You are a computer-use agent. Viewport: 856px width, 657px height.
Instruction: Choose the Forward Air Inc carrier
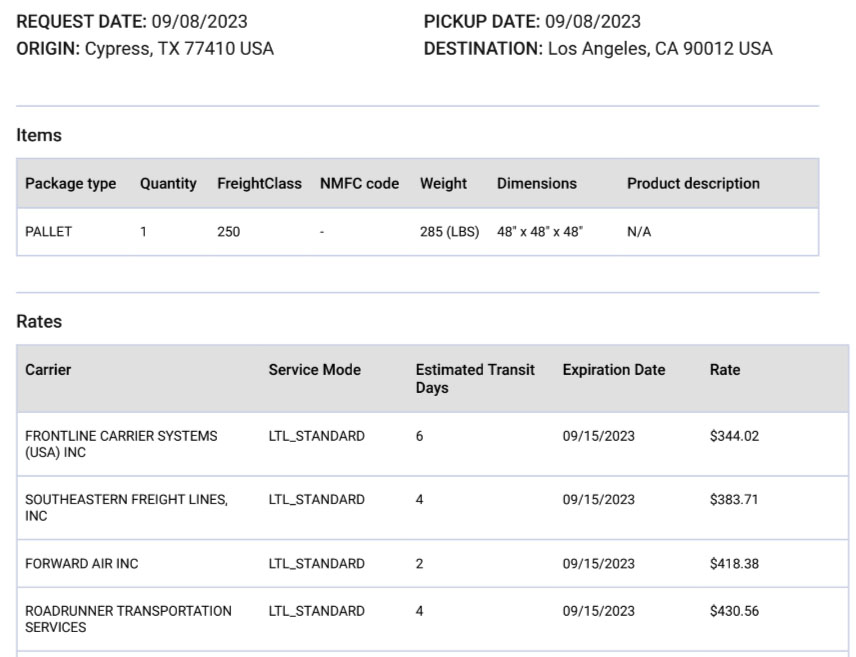click(82, 564)
